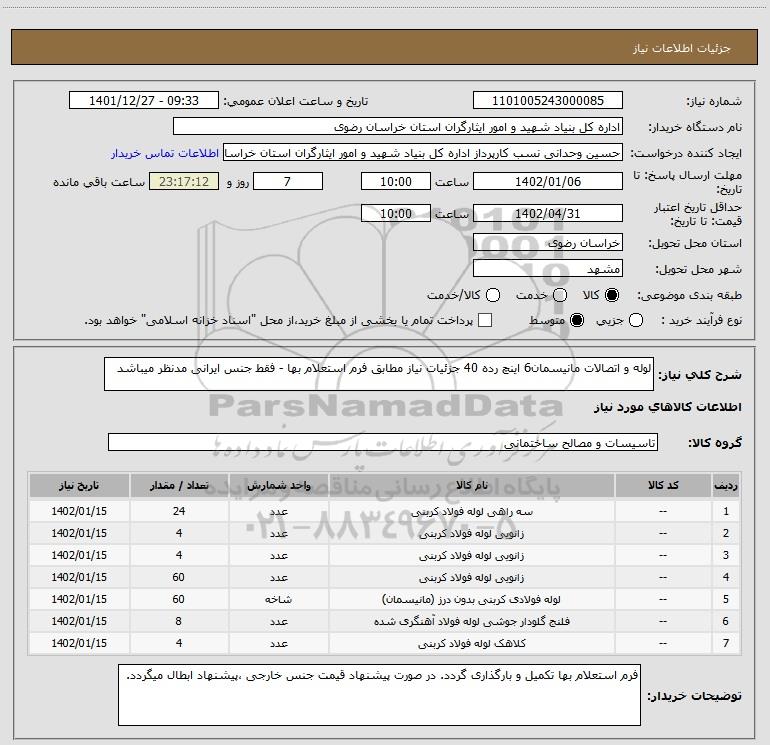770x745 pixels.
Task: Click the price validity hour 10:00 field
Action: point(396,213)
